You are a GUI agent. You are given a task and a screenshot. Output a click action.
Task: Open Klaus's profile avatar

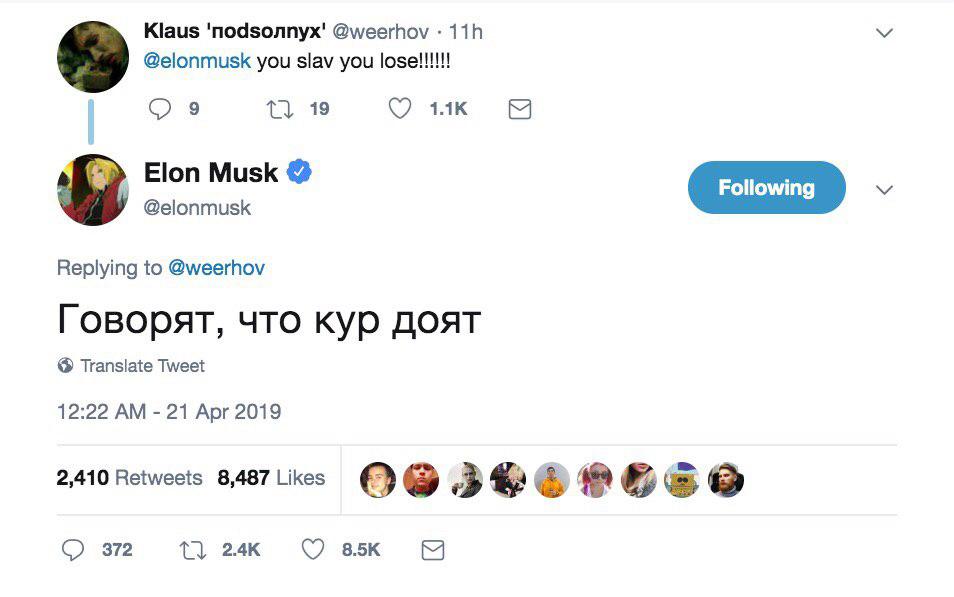pyautogui.click(x=93, y=56)
